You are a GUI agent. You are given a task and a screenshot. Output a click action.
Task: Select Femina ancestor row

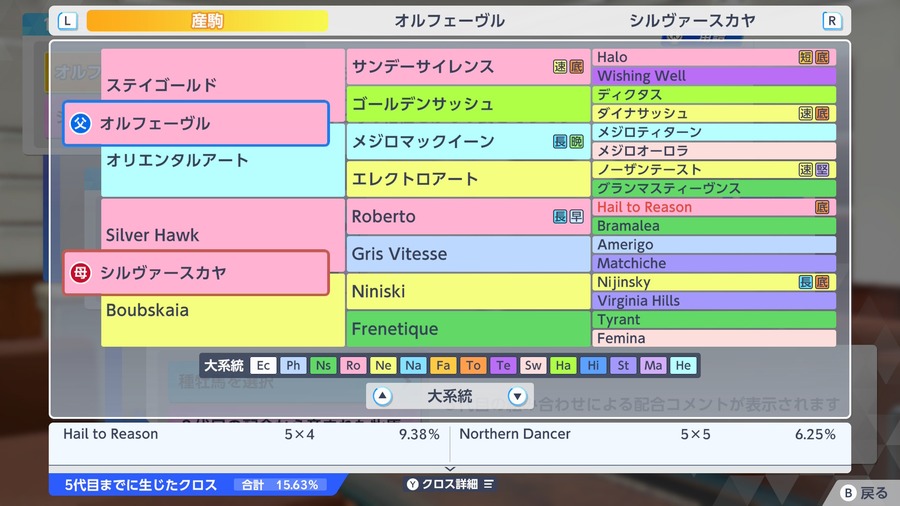(714, 338)
